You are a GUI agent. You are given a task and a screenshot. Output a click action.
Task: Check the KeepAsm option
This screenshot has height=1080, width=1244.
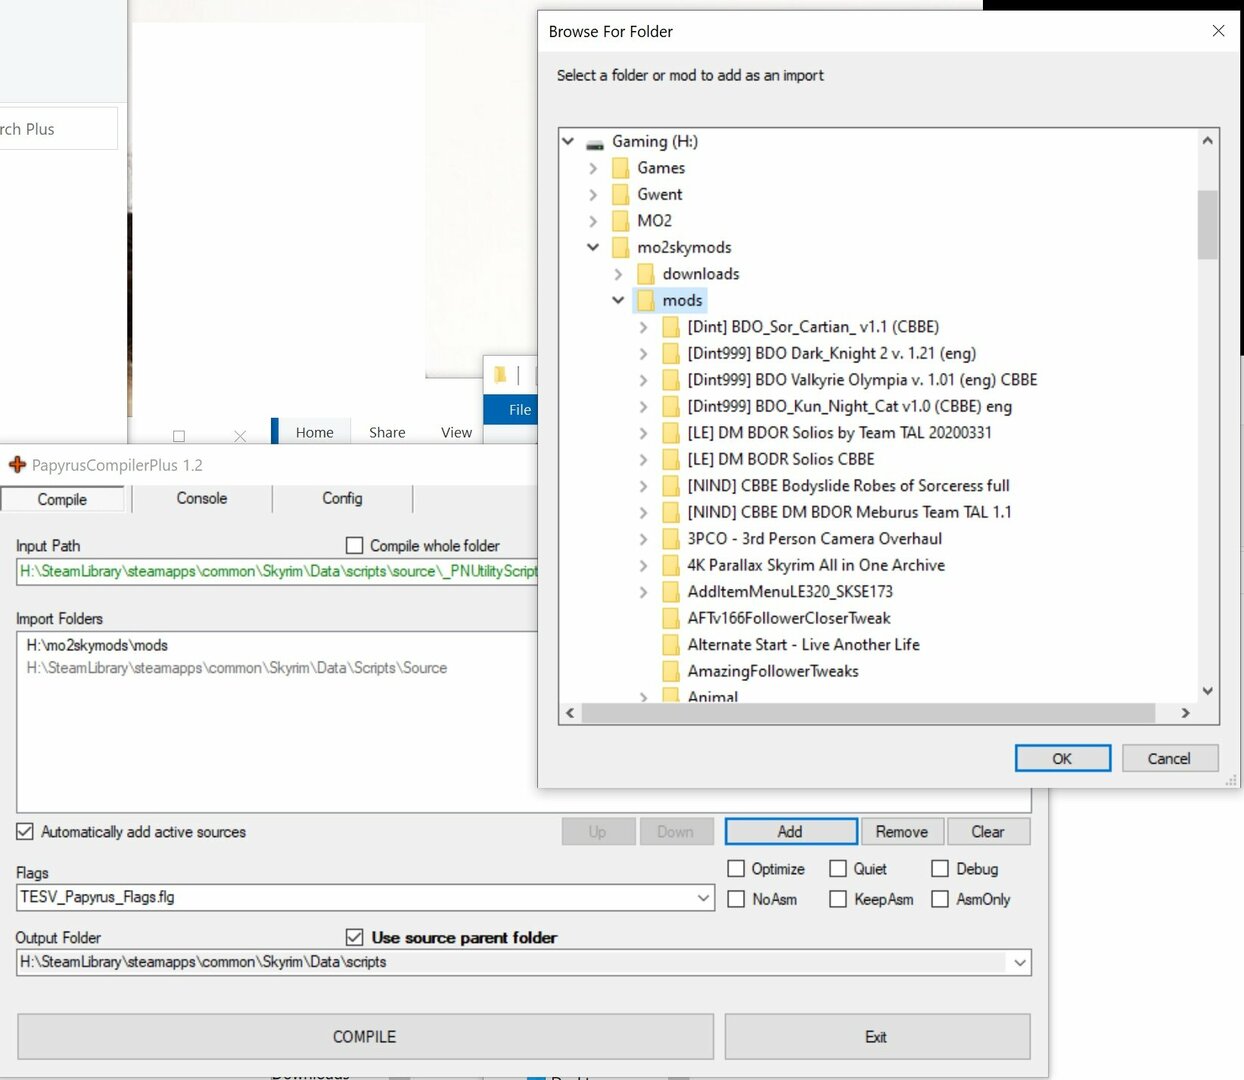click(x=838, y=899)
